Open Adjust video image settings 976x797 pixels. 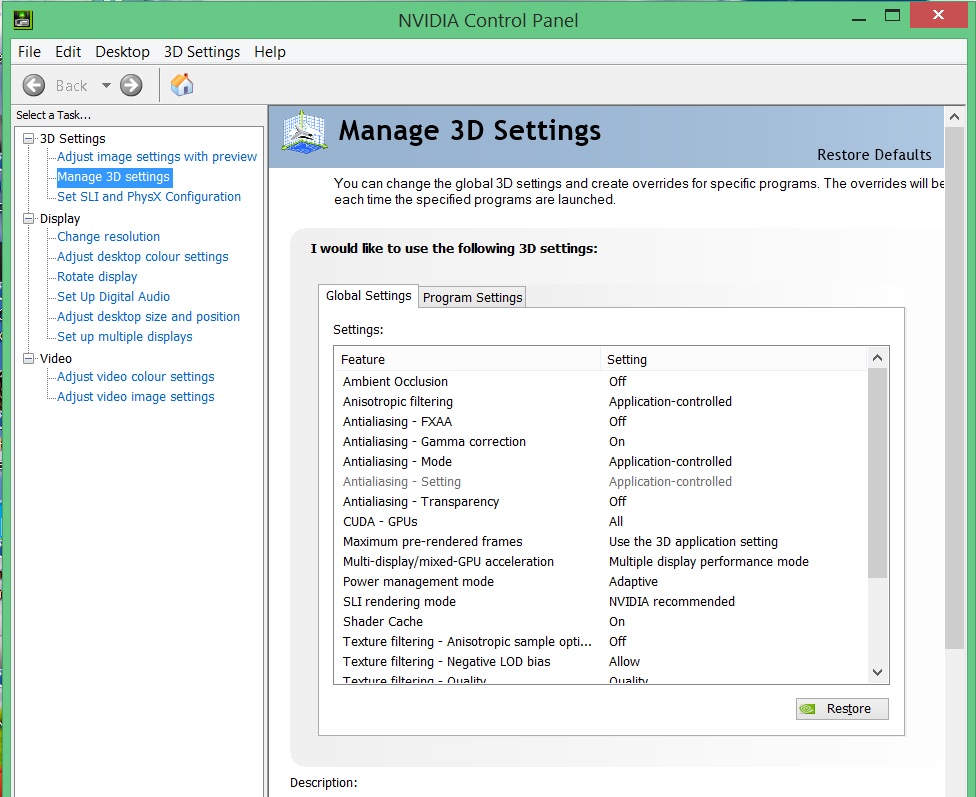(x=136, y=397)
